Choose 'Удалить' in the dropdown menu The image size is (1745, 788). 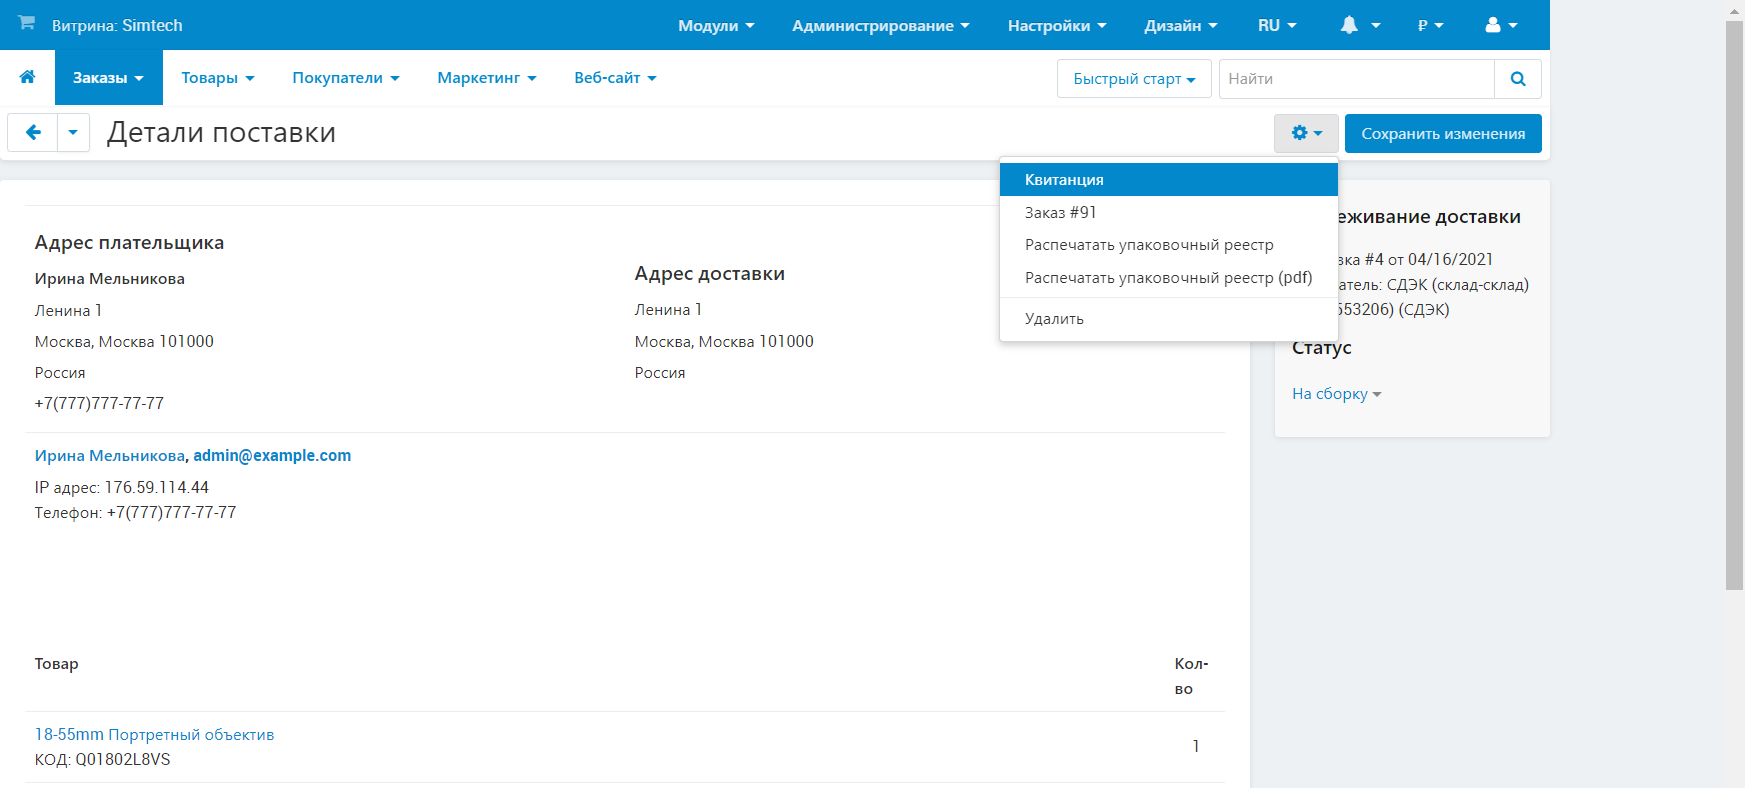pyautogui.click(x=1054, y=319)
